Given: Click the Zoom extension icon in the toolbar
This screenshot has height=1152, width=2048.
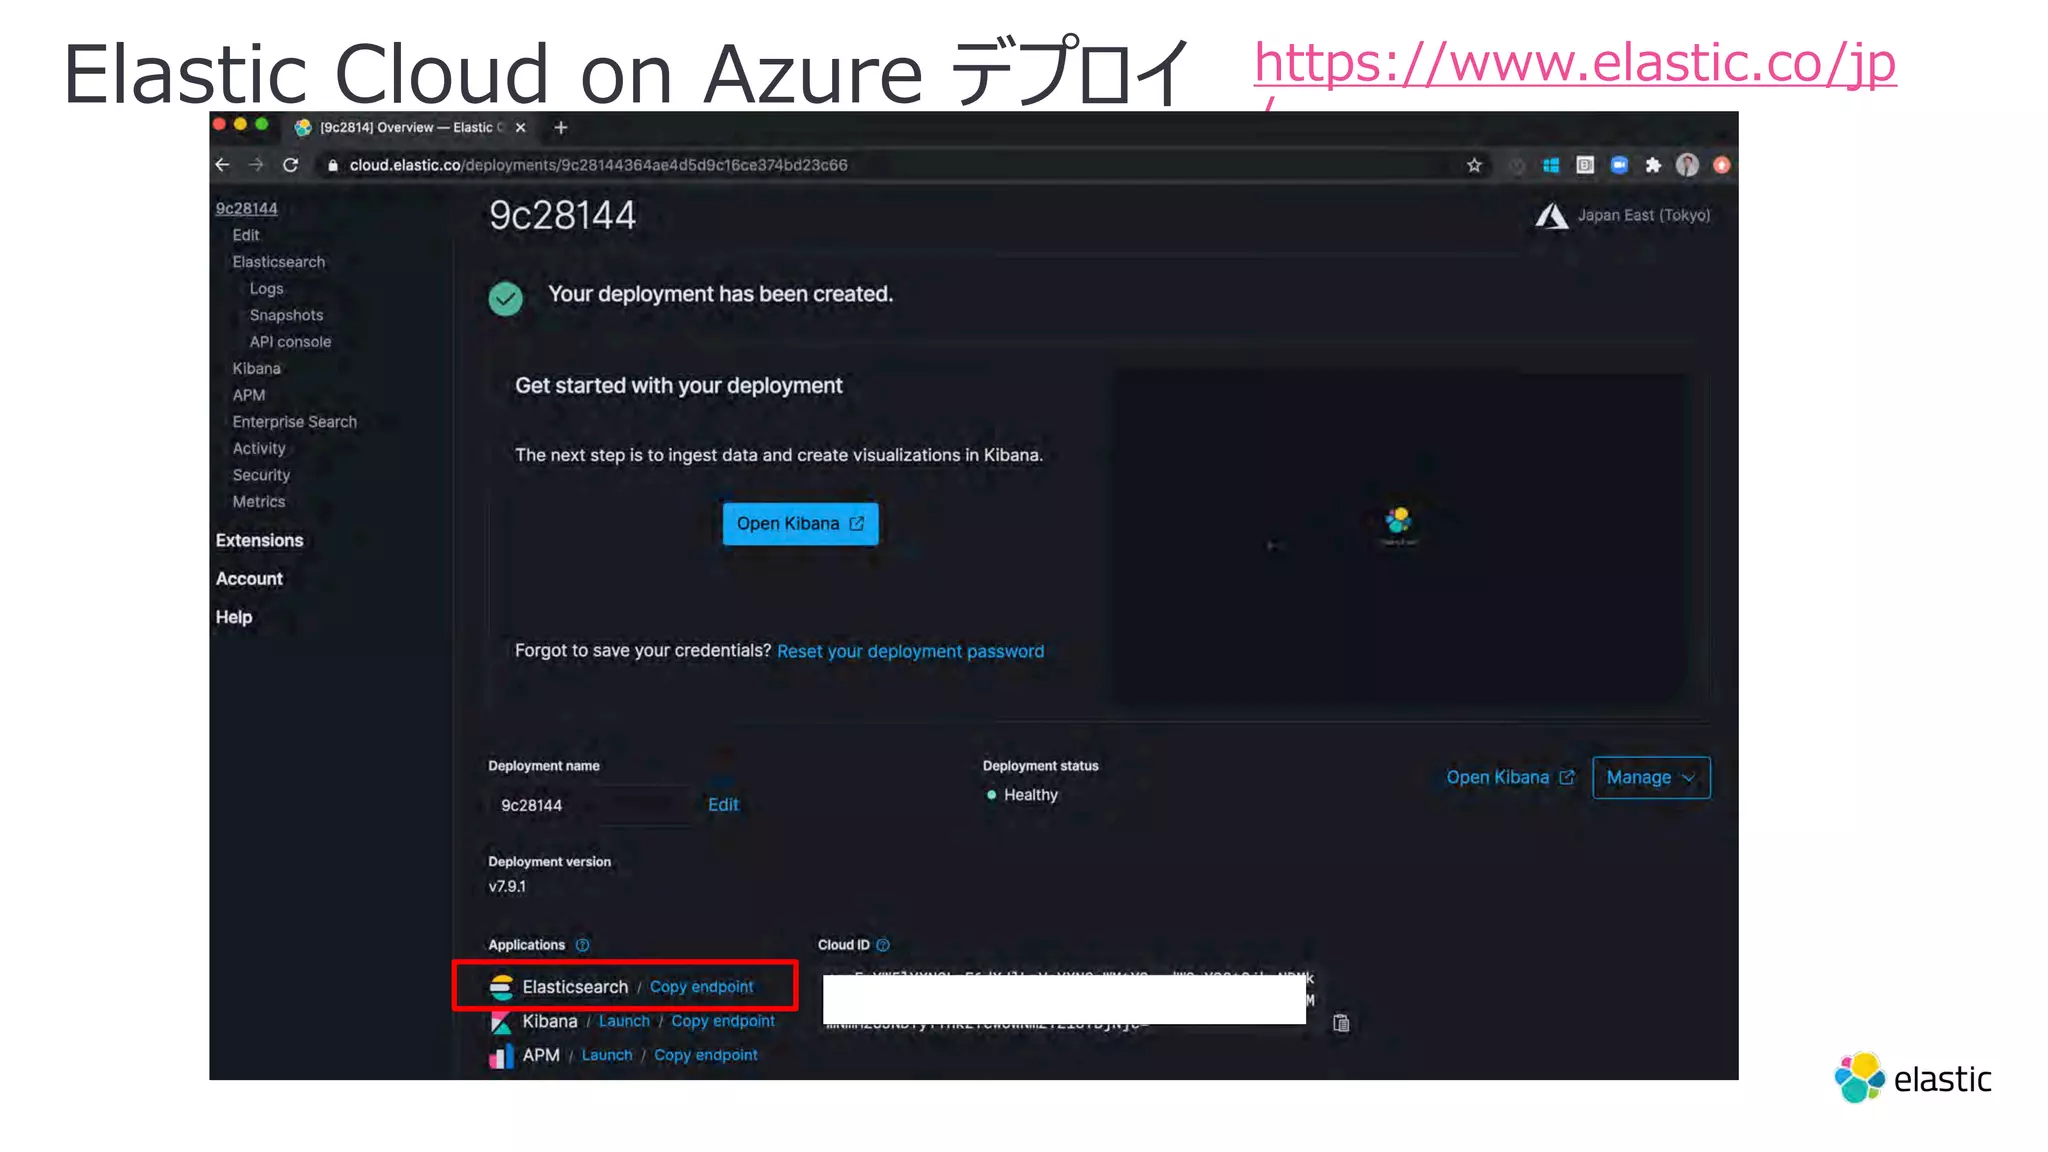Looking at the screenshot, I should [1619, 166].
